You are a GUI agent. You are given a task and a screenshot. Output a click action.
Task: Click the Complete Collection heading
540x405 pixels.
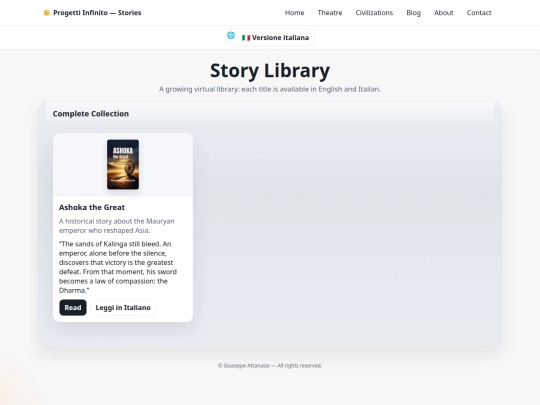[x=91, y=114]
